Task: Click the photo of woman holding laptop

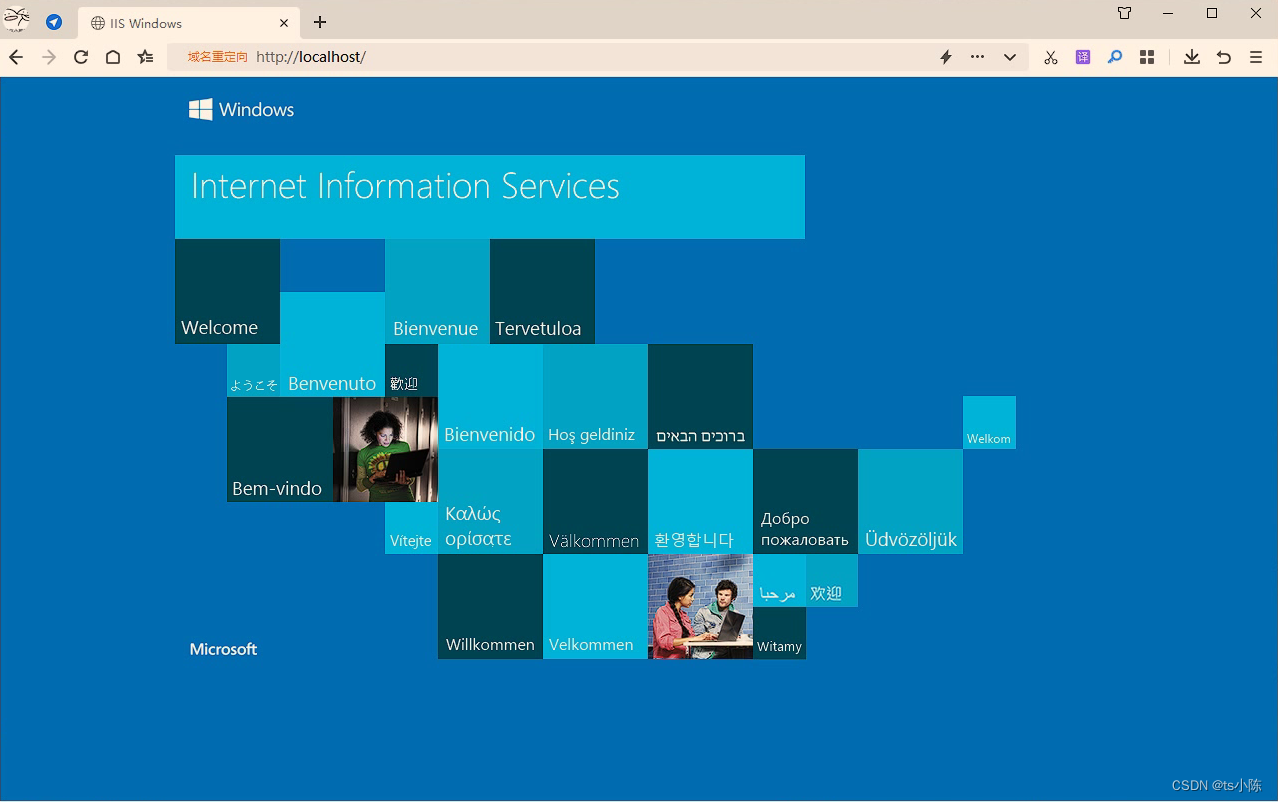Action: [385, 449]
